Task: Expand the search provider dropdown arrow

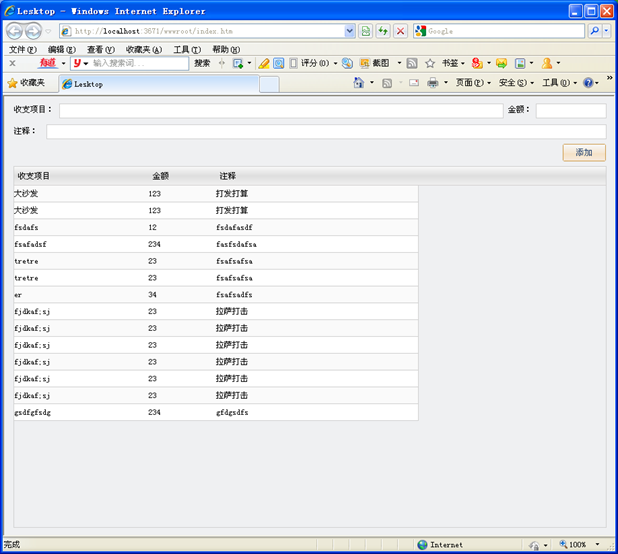Action: pyautogui.click(x=607, y=31)
